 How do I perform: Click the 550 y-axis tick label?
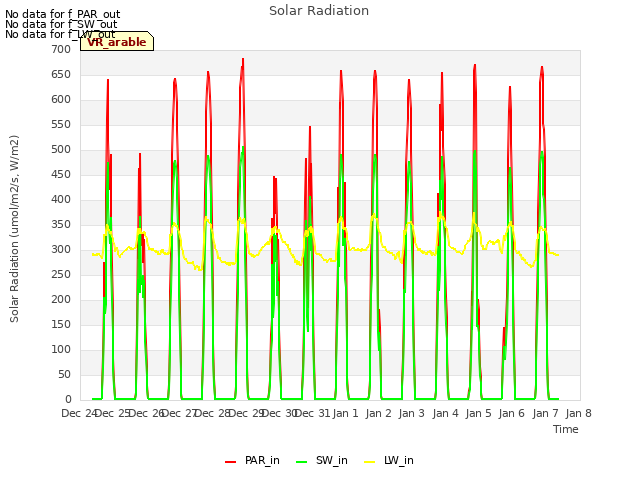click(61, 124)
